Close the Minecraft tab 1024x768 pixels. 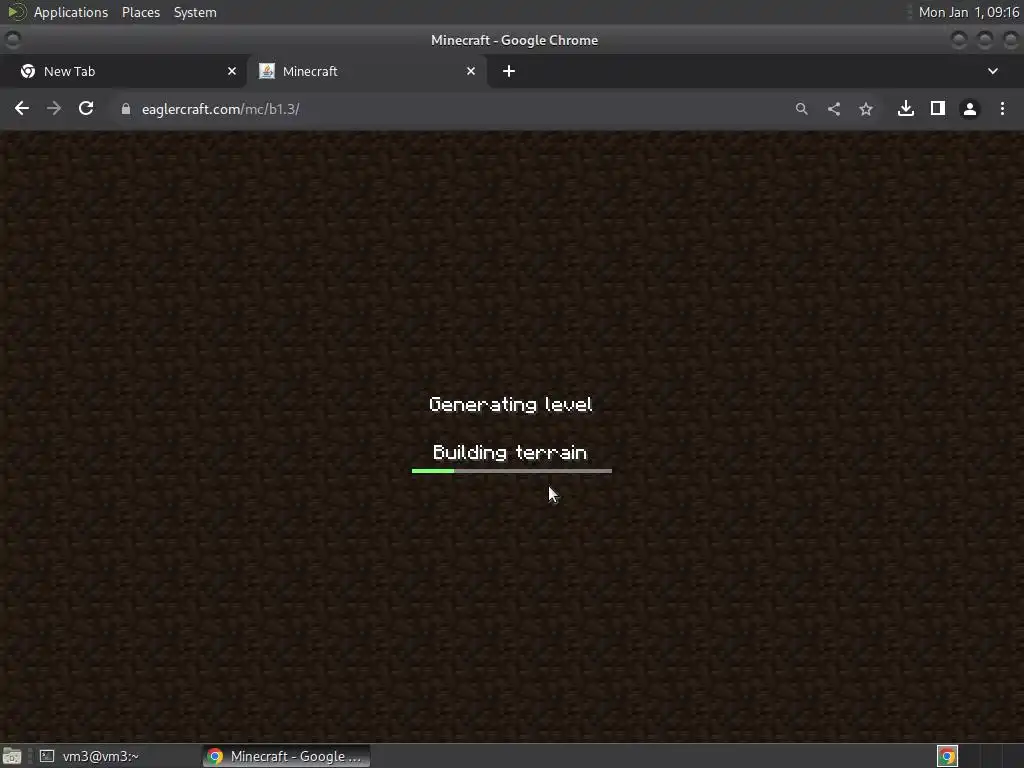[x=471, y=71]
